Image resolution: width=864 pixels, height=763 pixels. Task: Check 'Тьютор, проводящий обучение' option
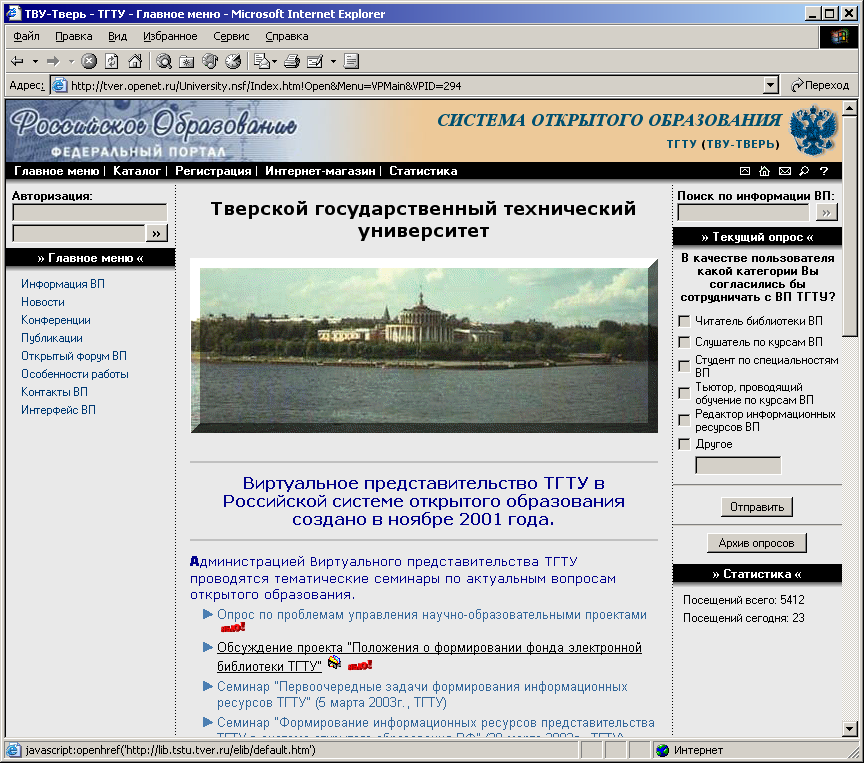pos(684,393)
